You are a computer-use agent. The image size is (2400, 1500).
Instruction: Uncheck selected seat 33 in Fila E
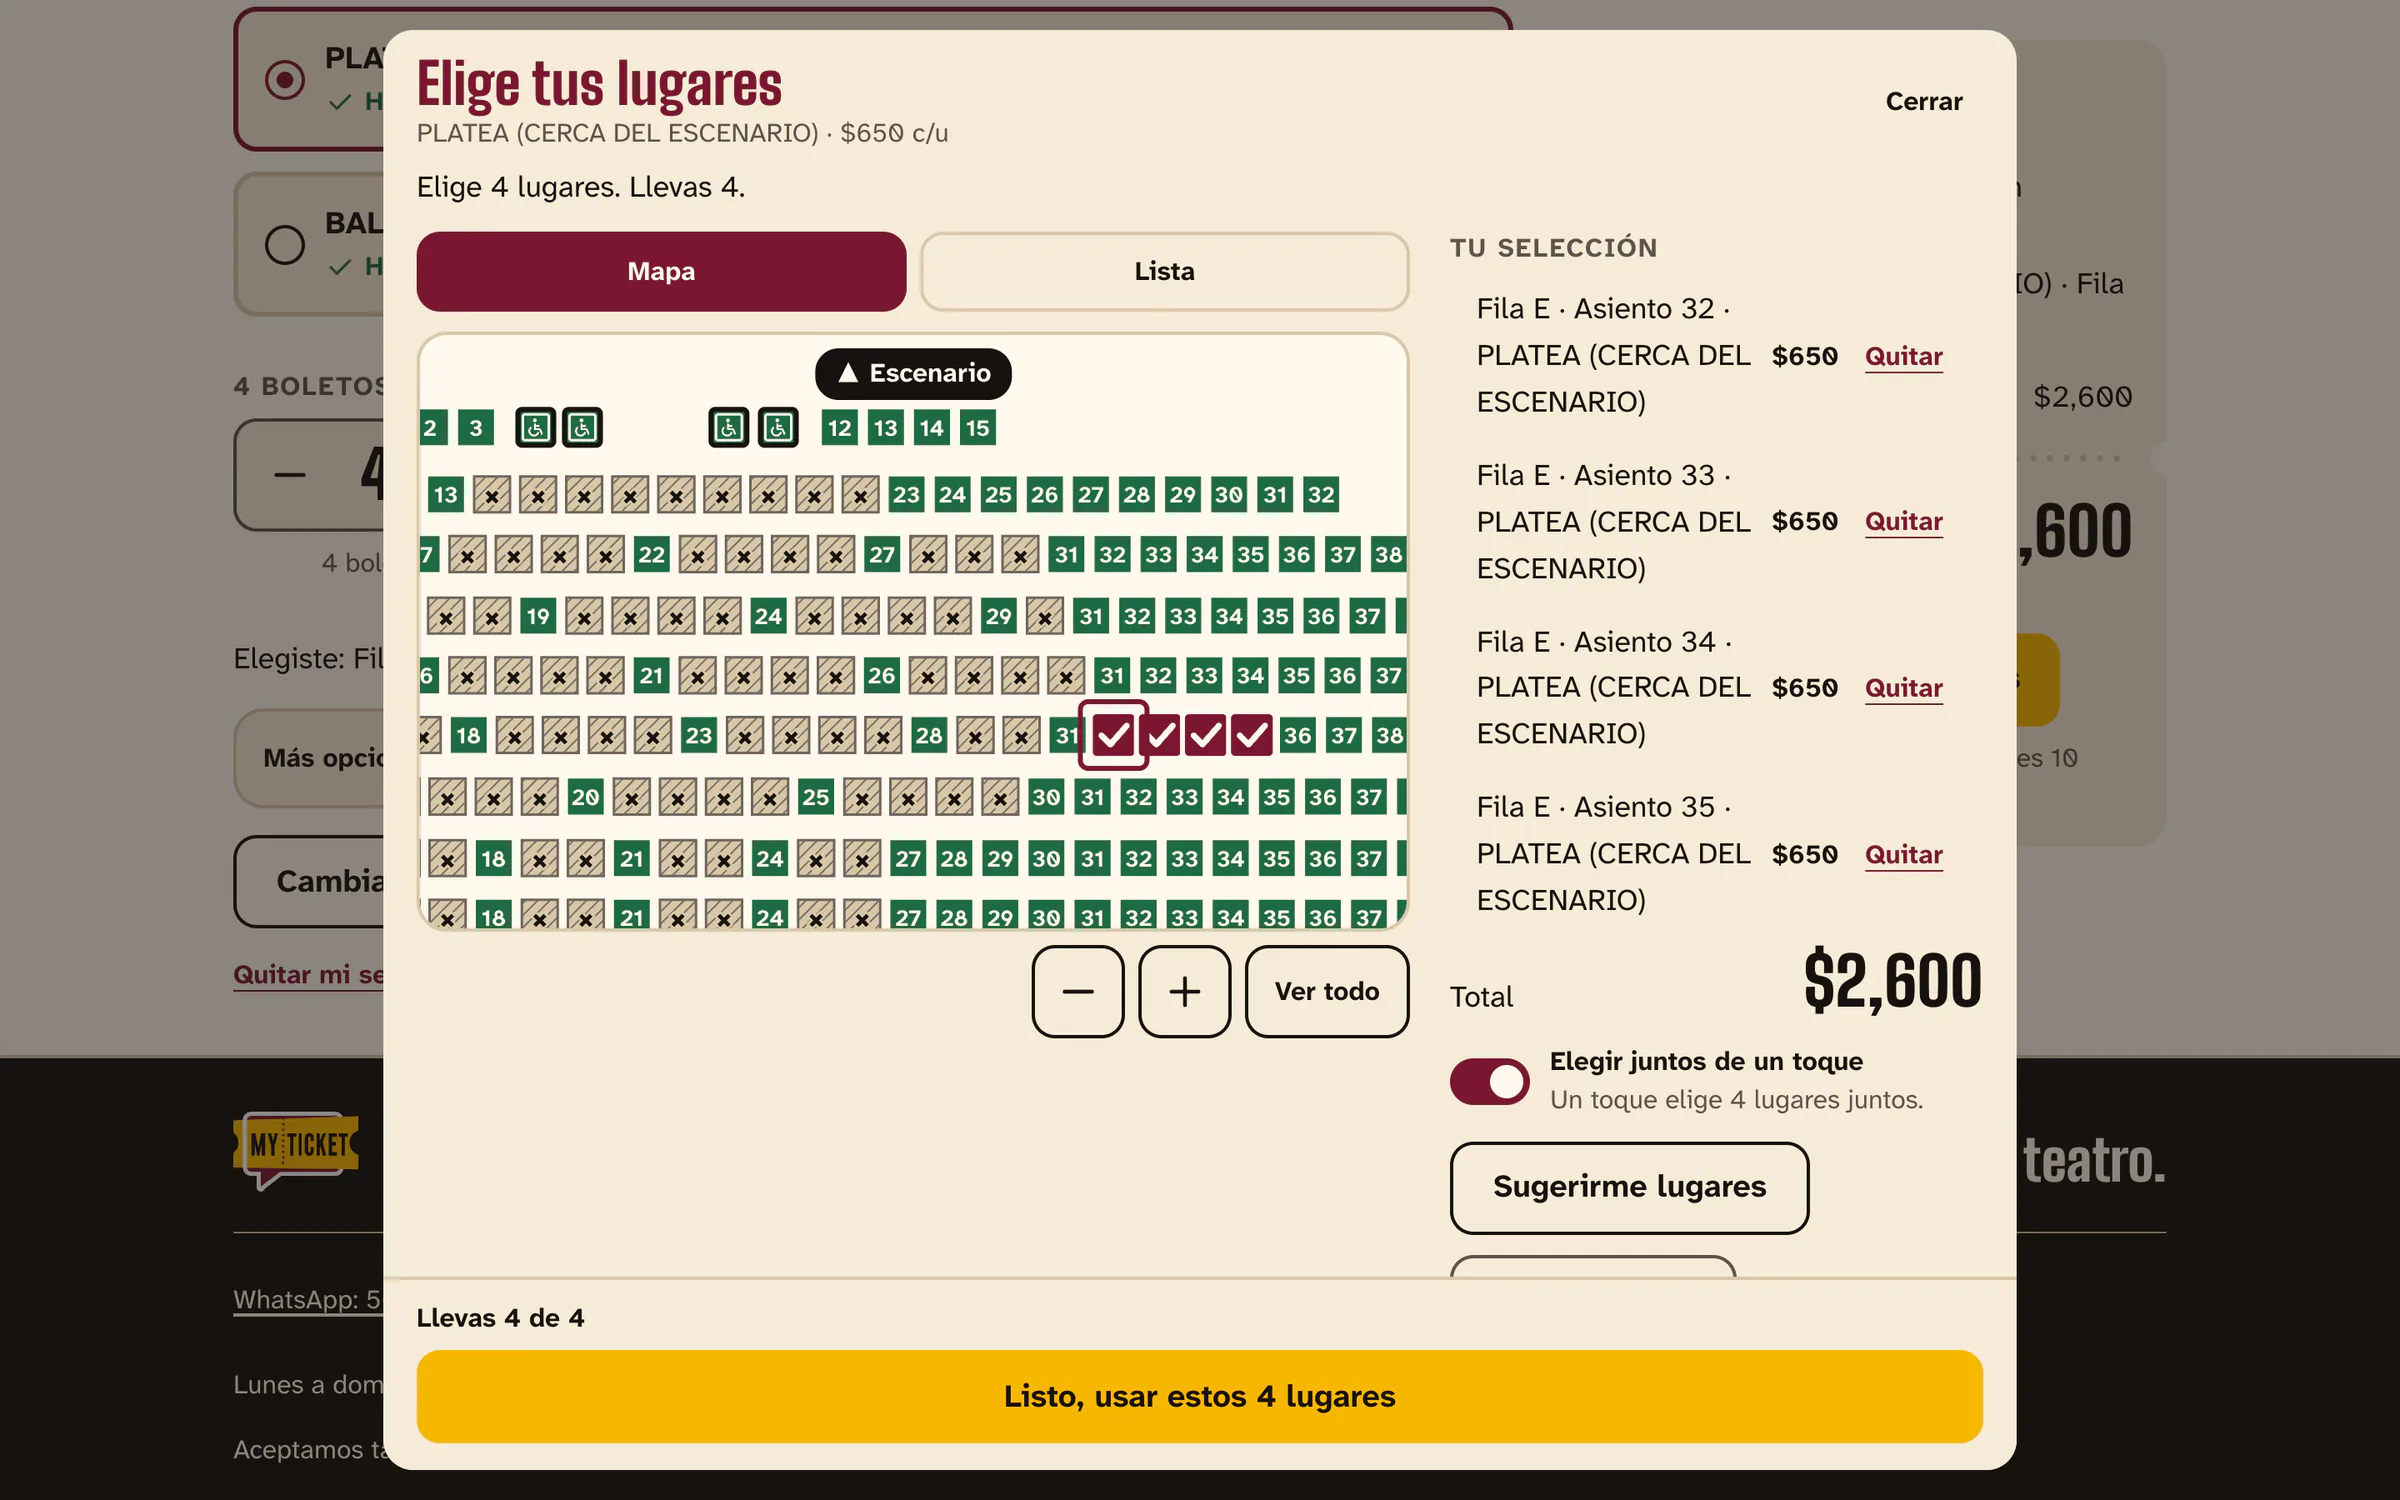pyautogui.click(x=1160, y=735)
